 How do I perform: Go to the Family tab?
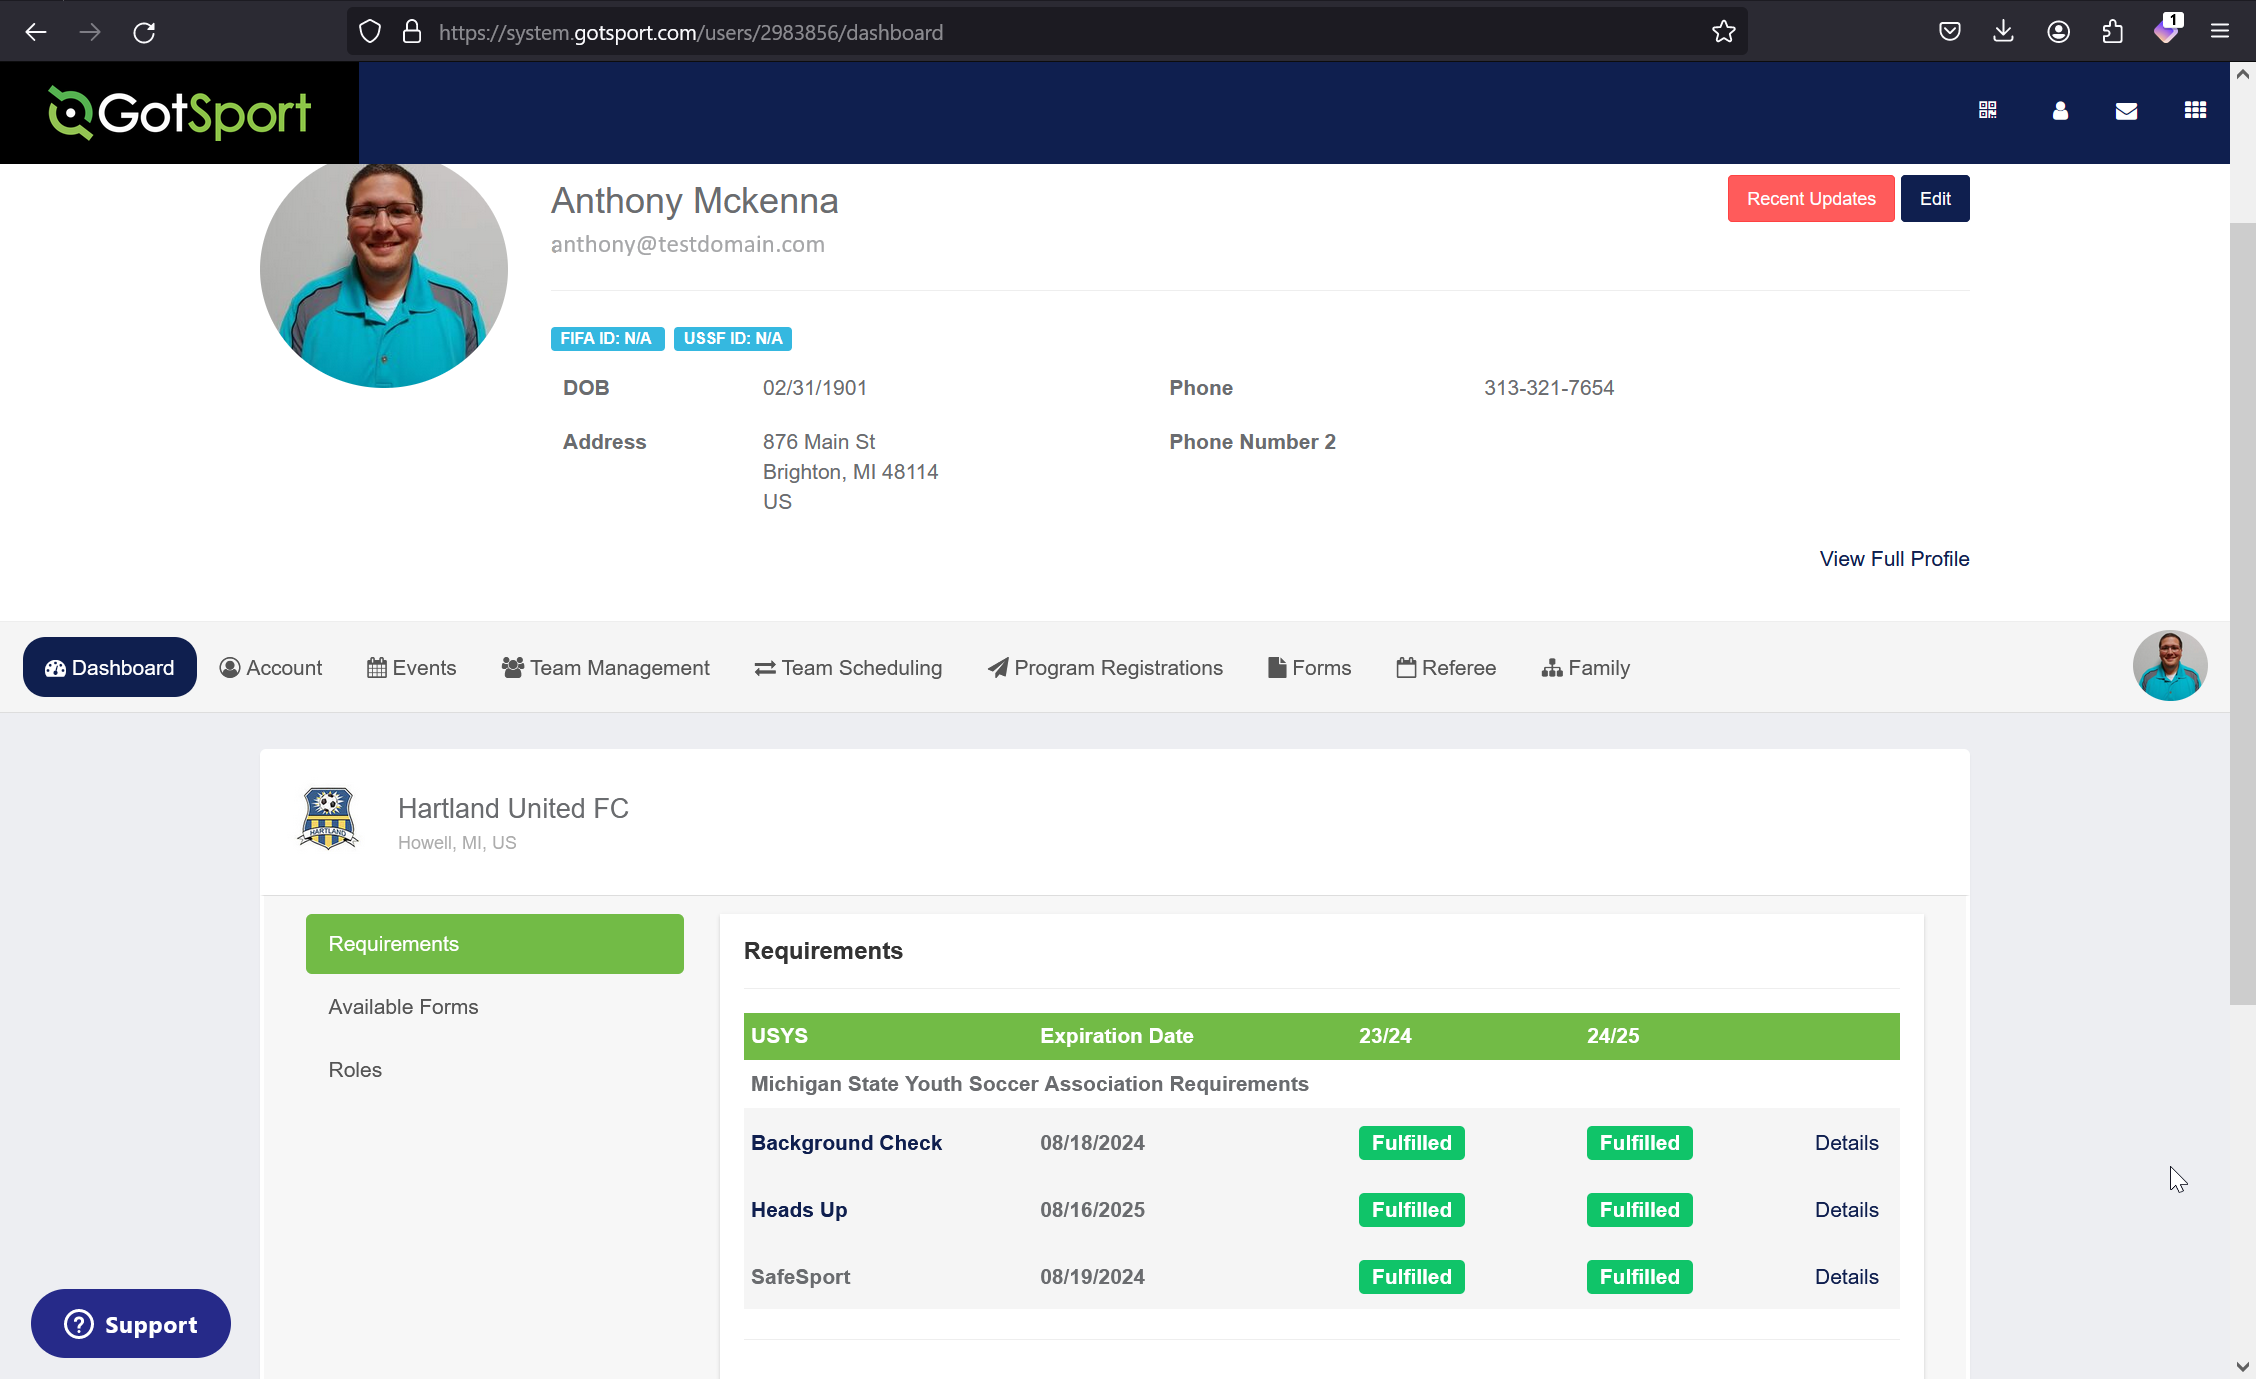[x=1586, y=667]
